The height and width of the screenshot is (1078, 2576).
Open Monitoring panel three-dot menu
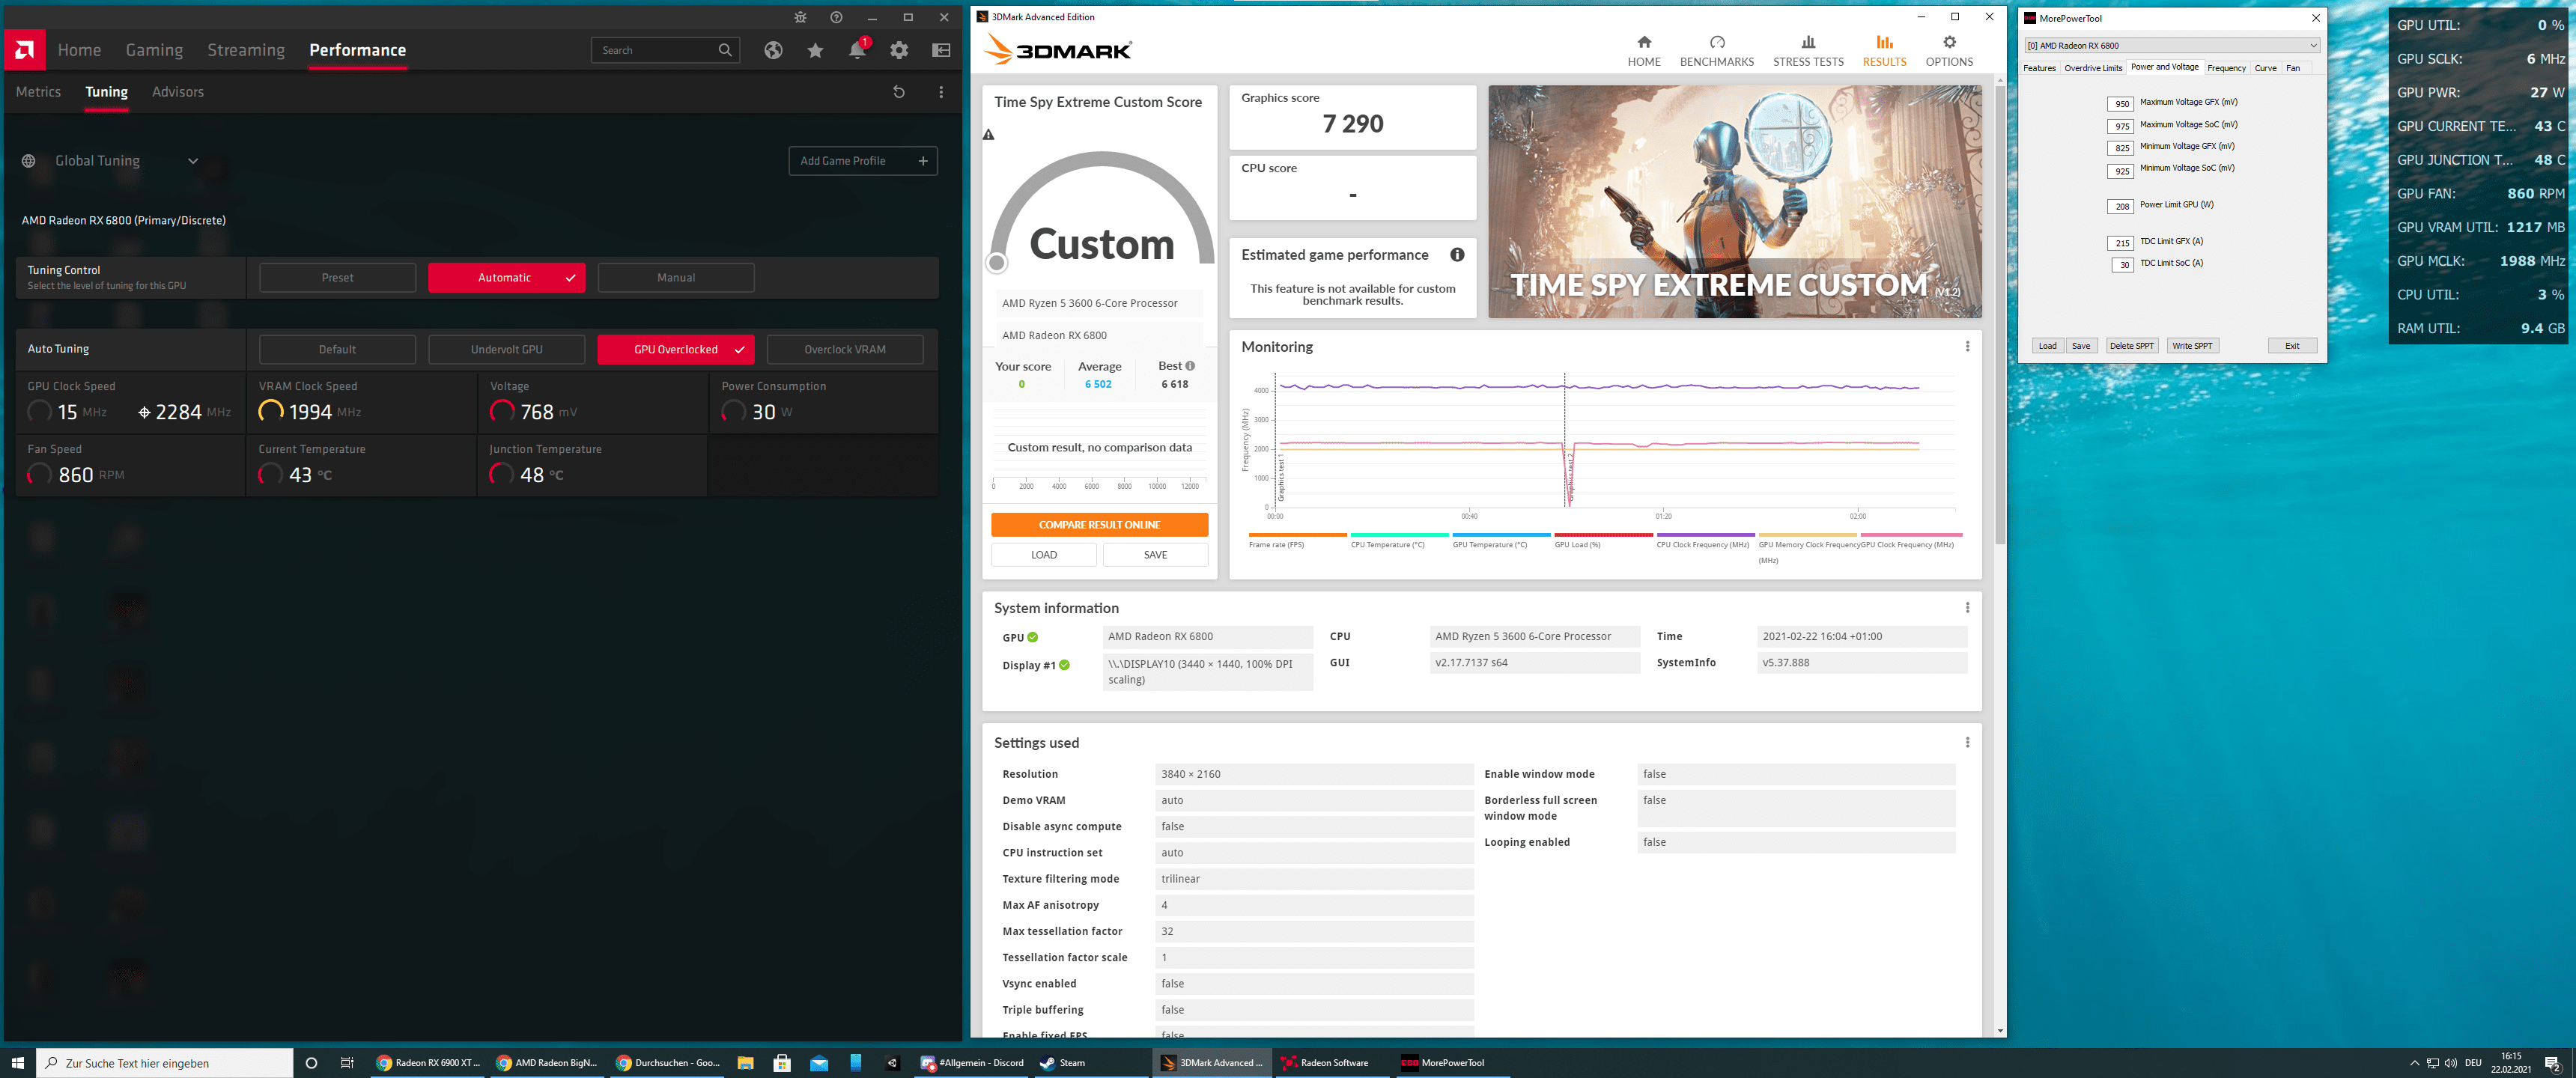(x=1966, y=347)
